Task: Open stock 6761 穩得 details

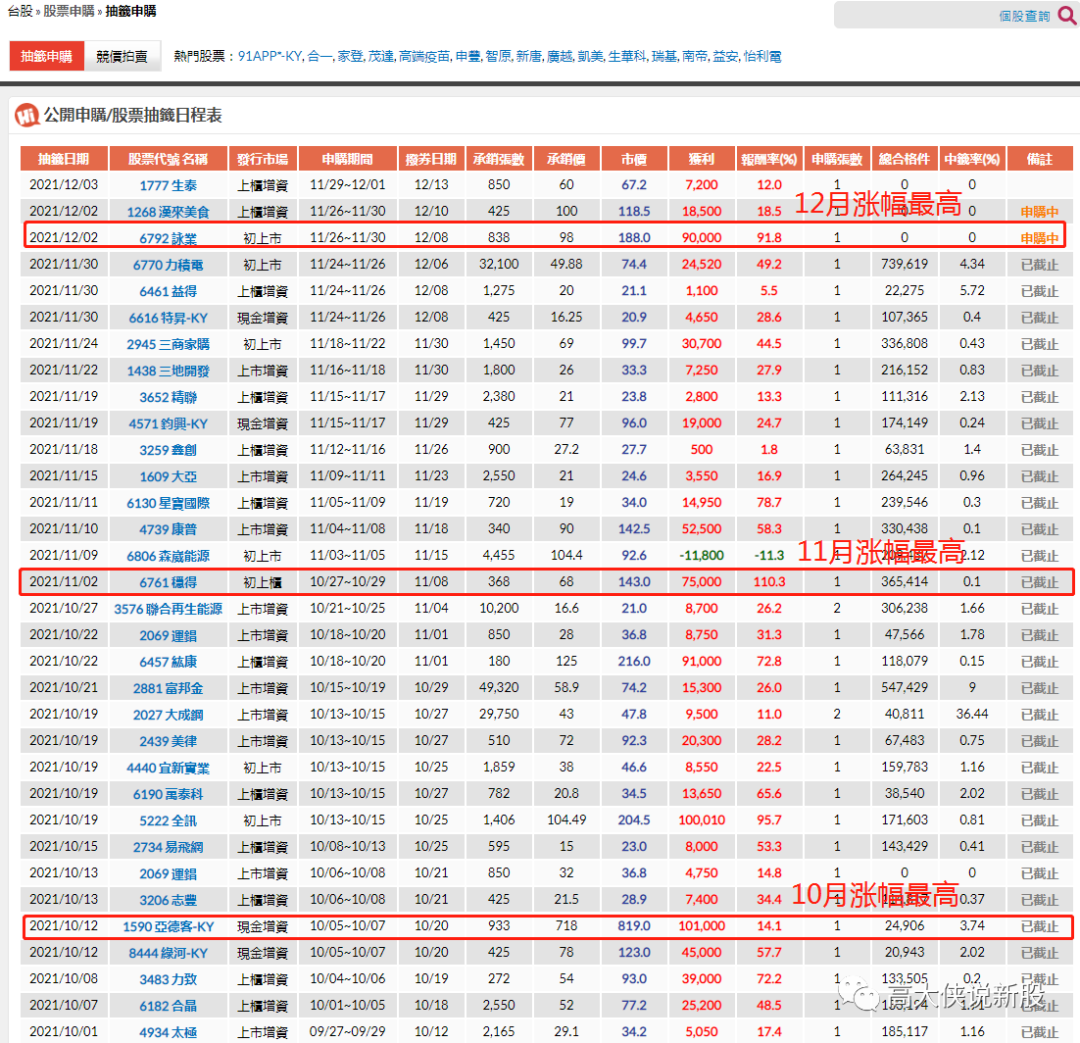Action: [x=168, y=582]
